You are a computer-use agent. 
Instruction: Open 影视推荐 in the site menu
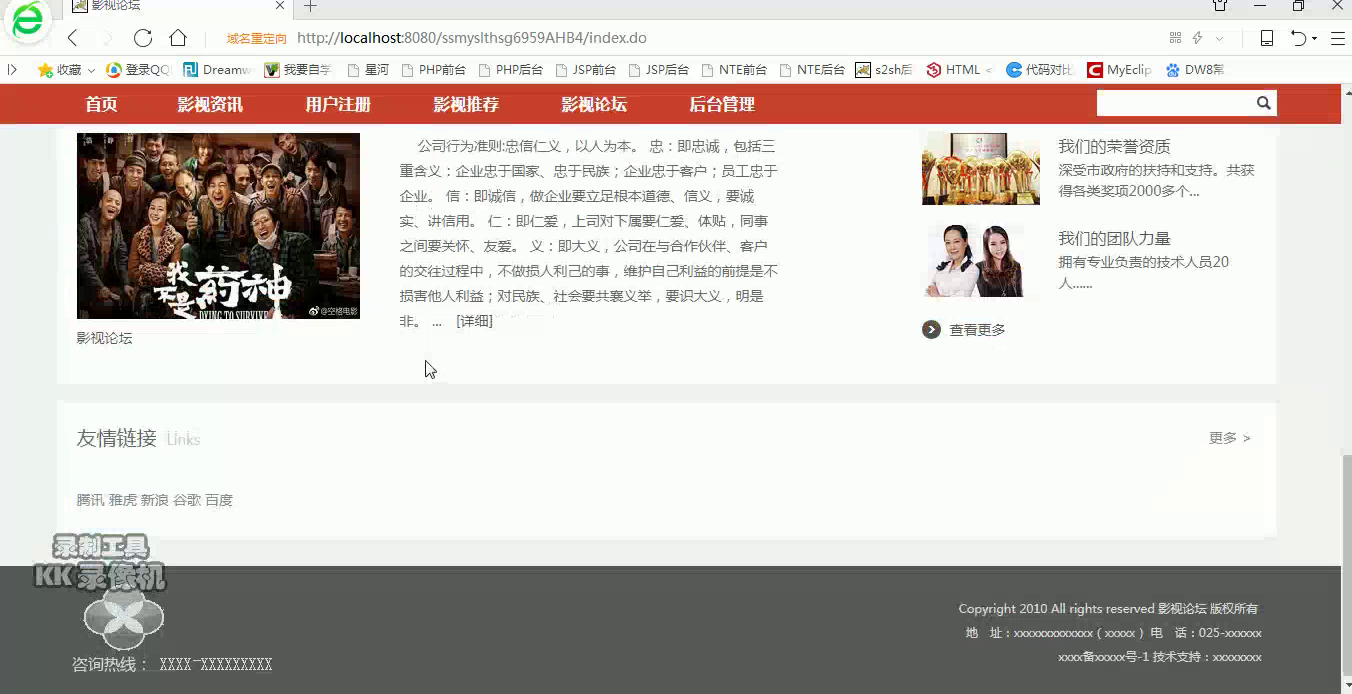[466, 104]
